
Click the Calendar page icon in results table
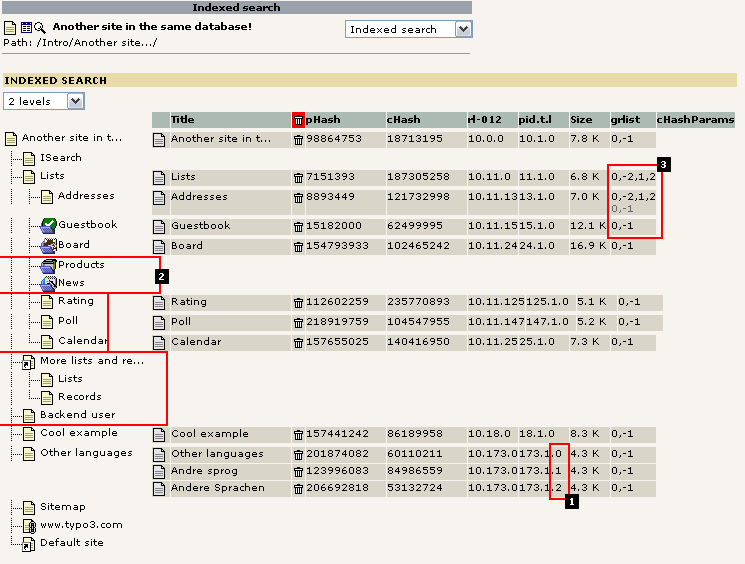pos(159,342)
